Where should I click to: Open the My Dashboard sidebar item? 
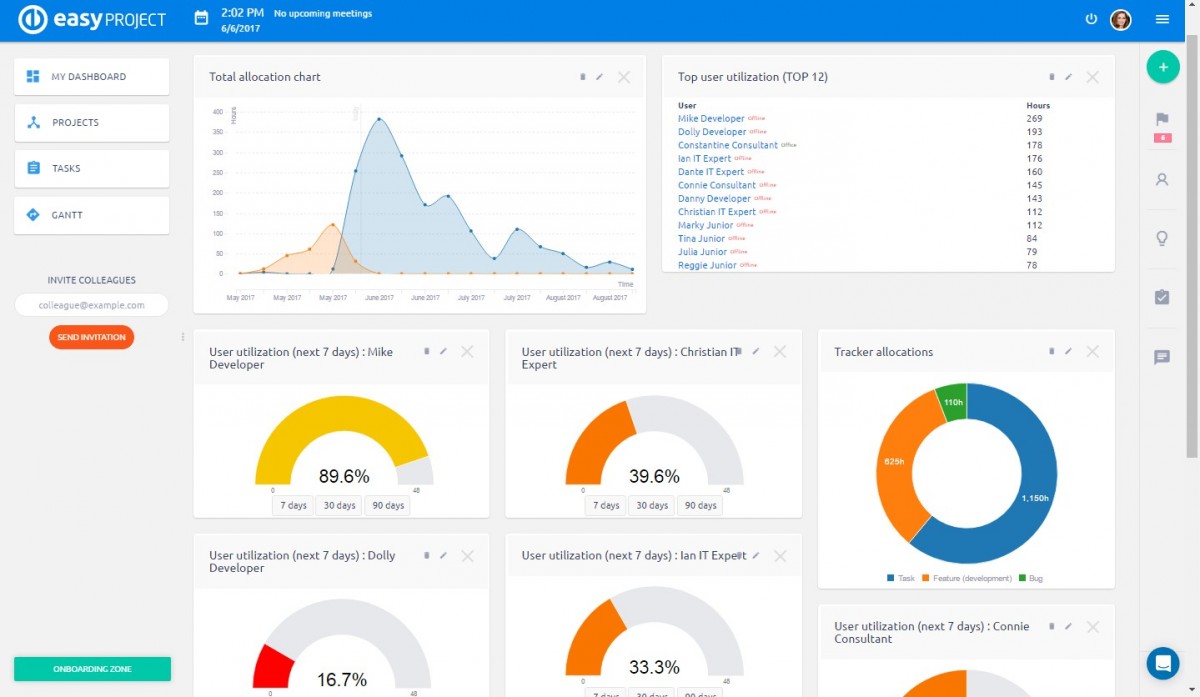[x=91, y=76]
